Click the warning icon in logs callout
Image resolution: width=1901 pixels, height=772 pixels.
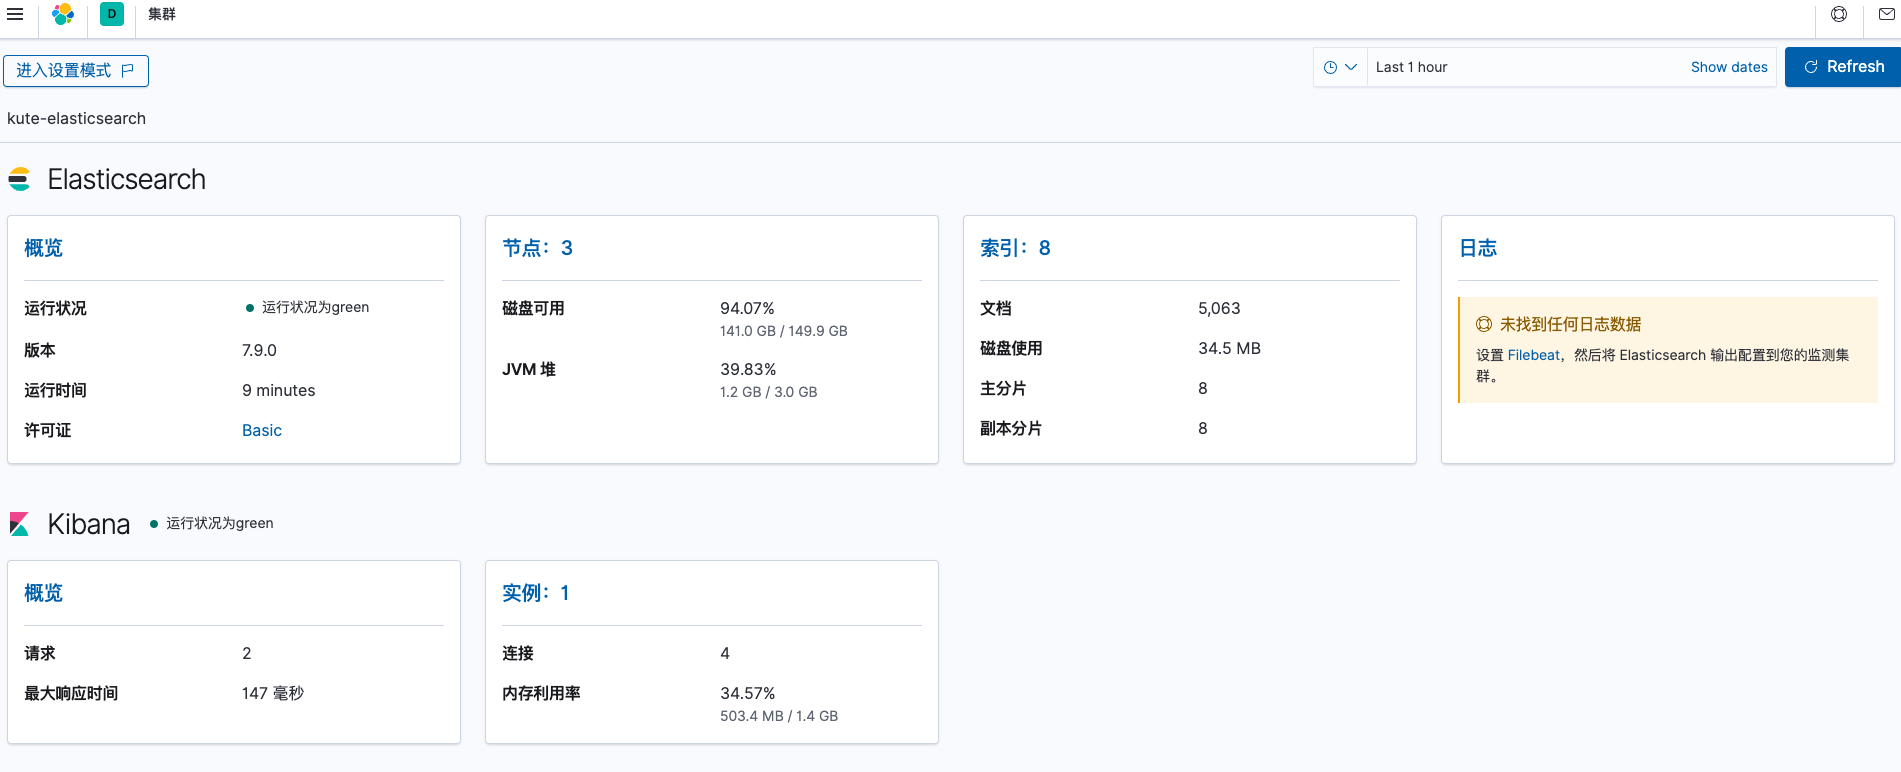click(1484, 324)
